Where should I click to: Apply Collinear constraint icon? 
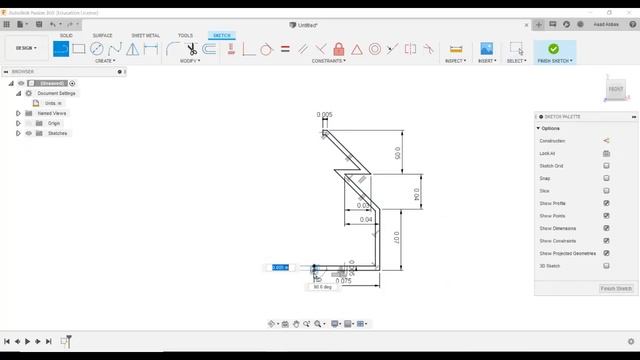point(392,49)
